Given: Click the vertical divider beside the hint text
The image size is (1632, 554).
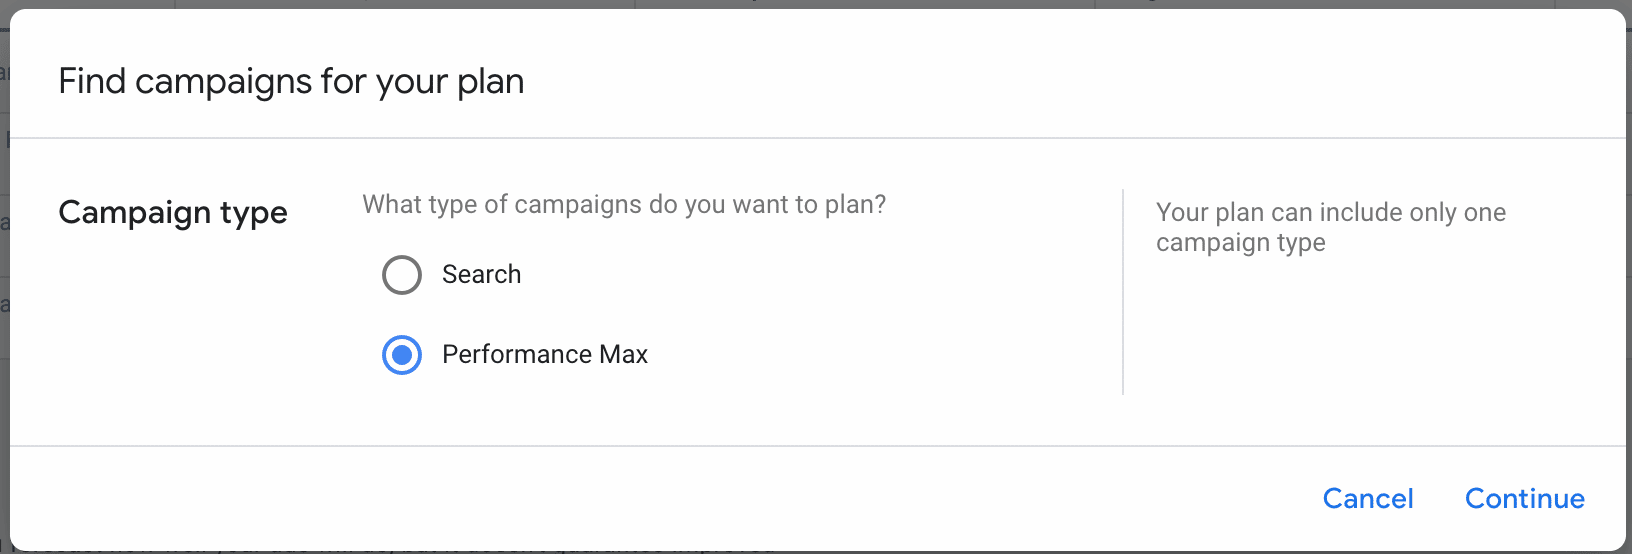Looking at the screenshot, I should click(1123, 292).
